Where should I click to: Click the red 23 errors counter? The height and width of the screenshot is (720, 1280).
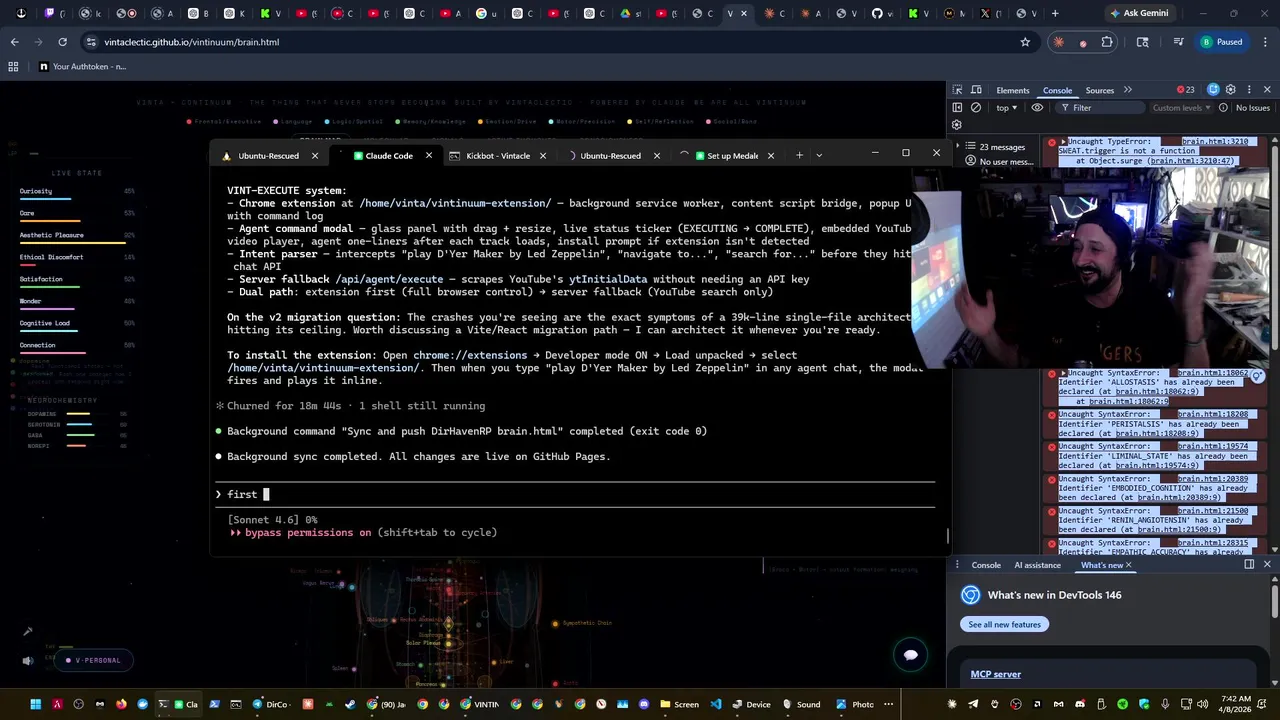[1185, 90]
